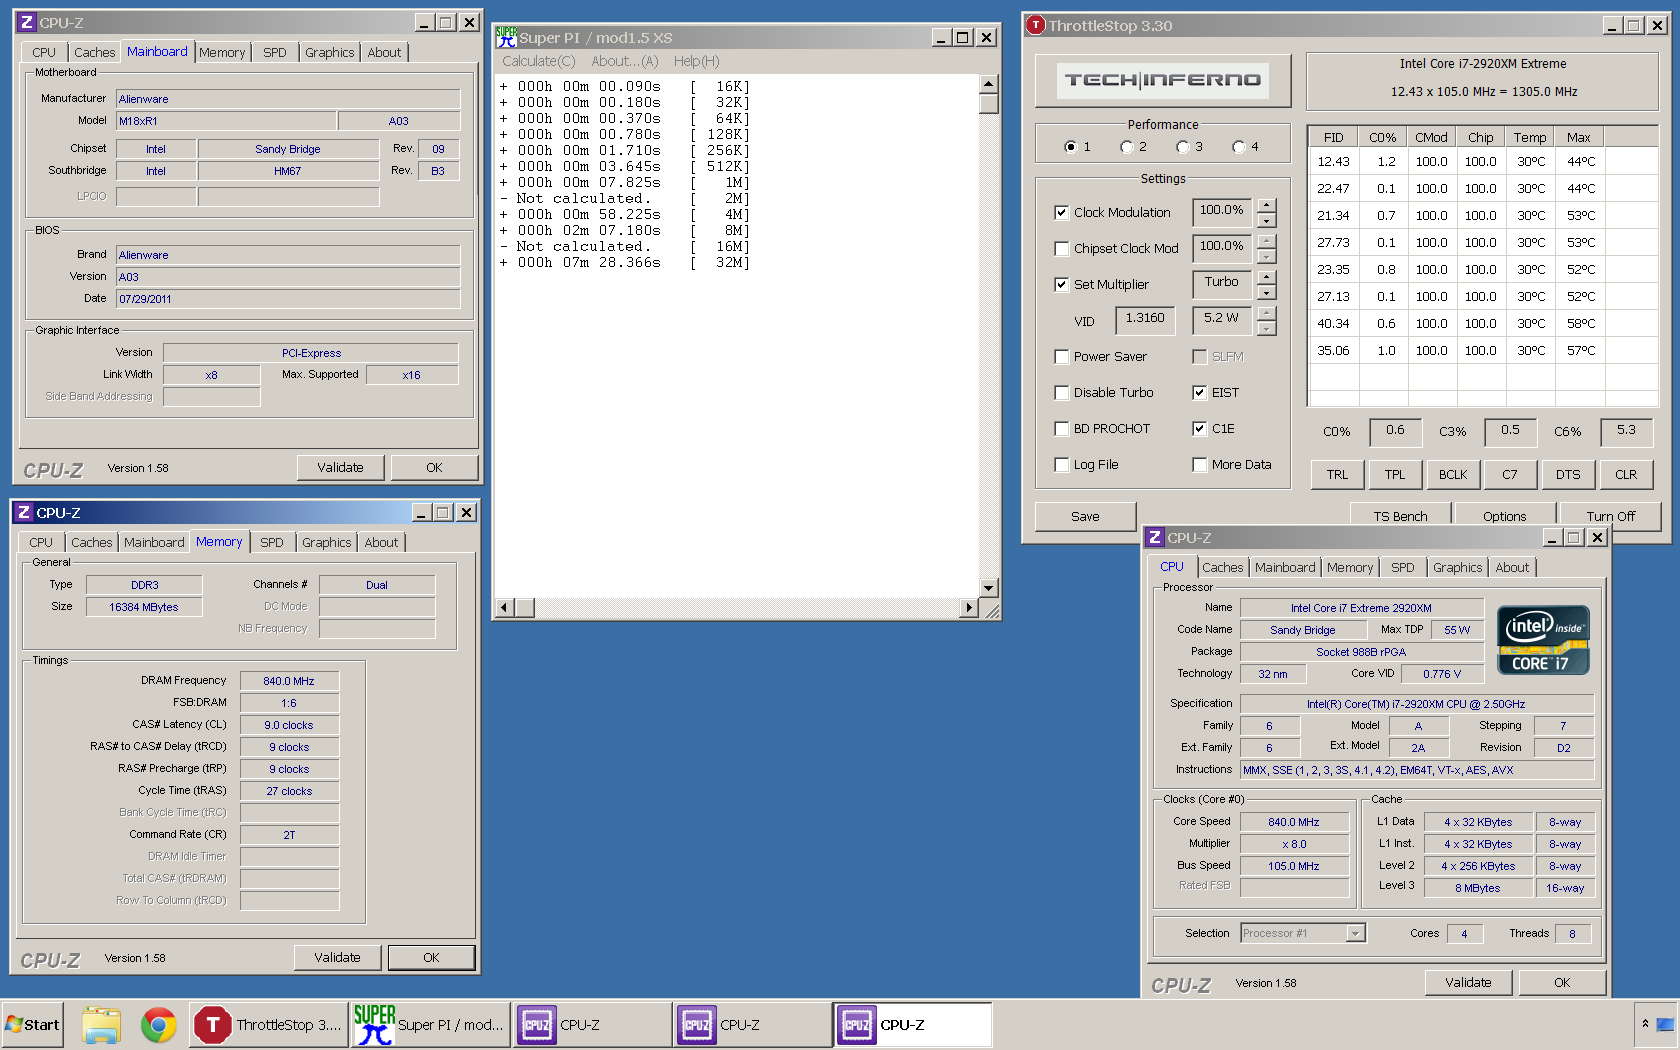Click the TS Bench button

(x=1400, y=516)
